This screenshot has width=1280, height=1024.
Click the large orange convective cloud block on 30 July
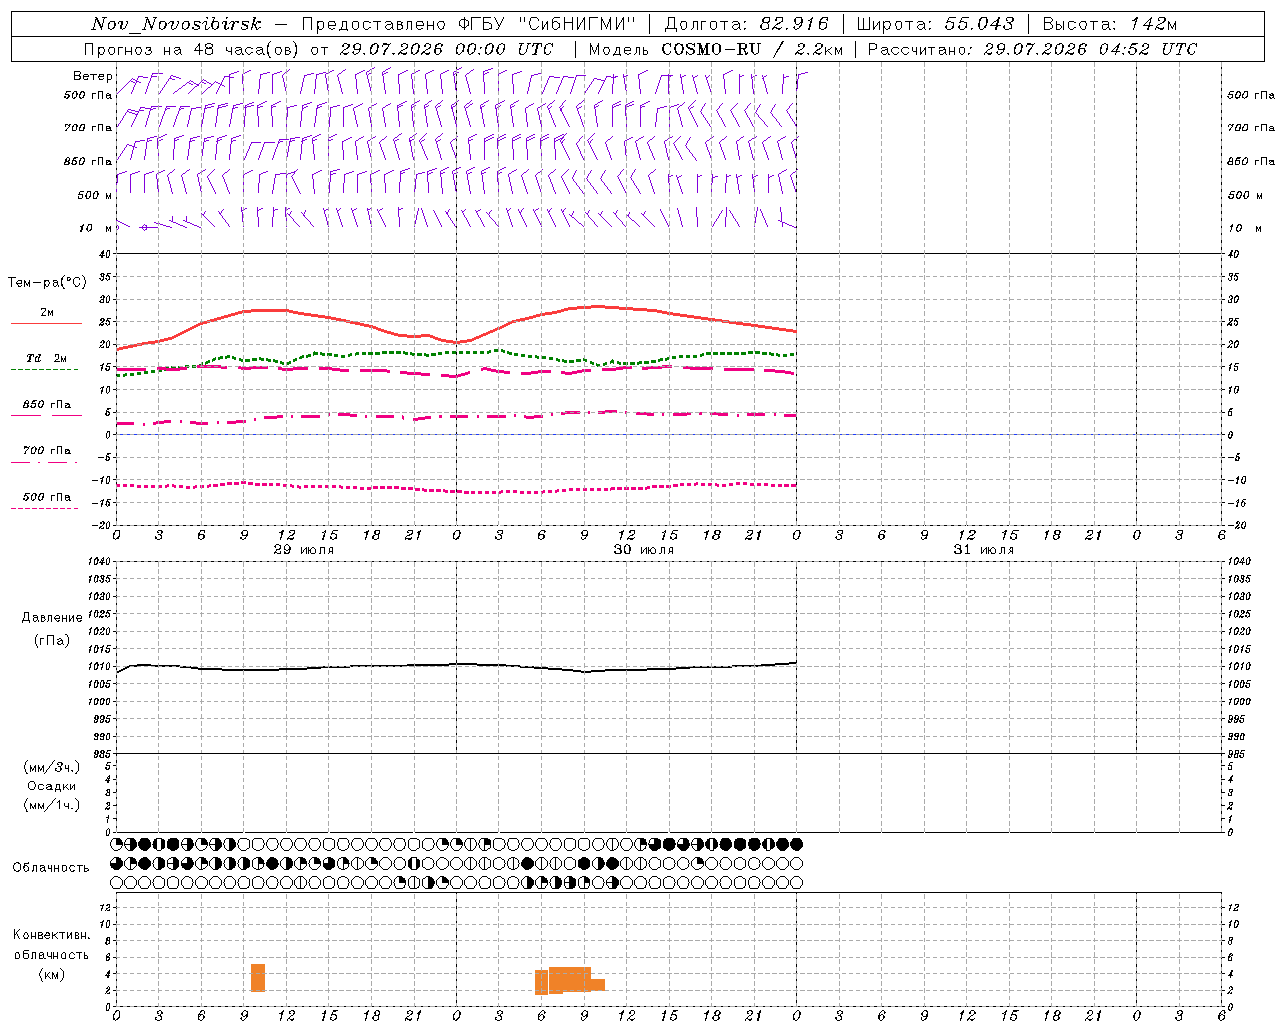pyautogui.click(x=570, y=979)
